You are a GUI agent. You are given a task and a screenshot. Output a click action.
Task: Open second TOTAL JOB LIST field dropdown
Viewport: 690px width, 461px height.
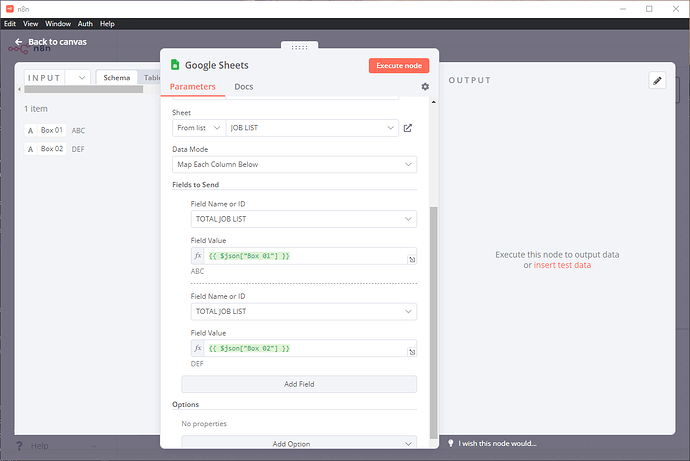coord(304,311)
